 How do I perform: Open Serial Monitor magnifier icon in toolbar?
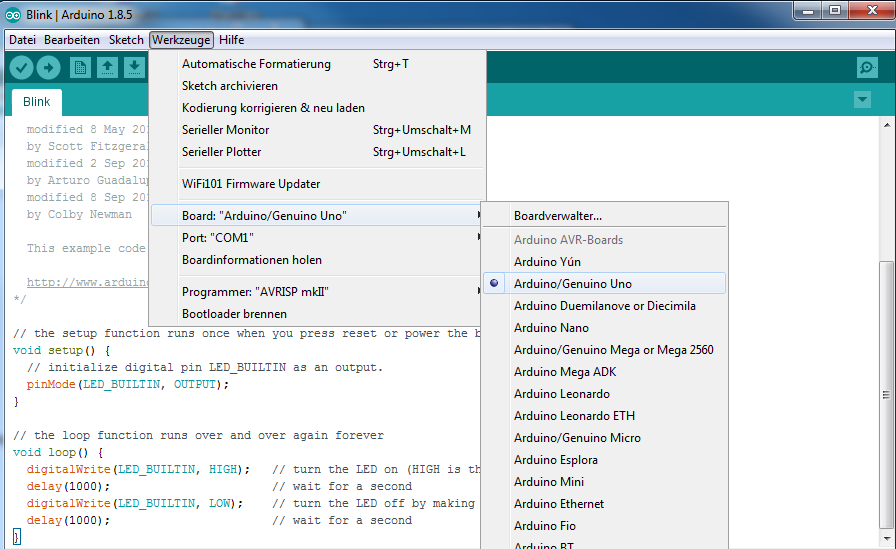[x=867, y=67]
